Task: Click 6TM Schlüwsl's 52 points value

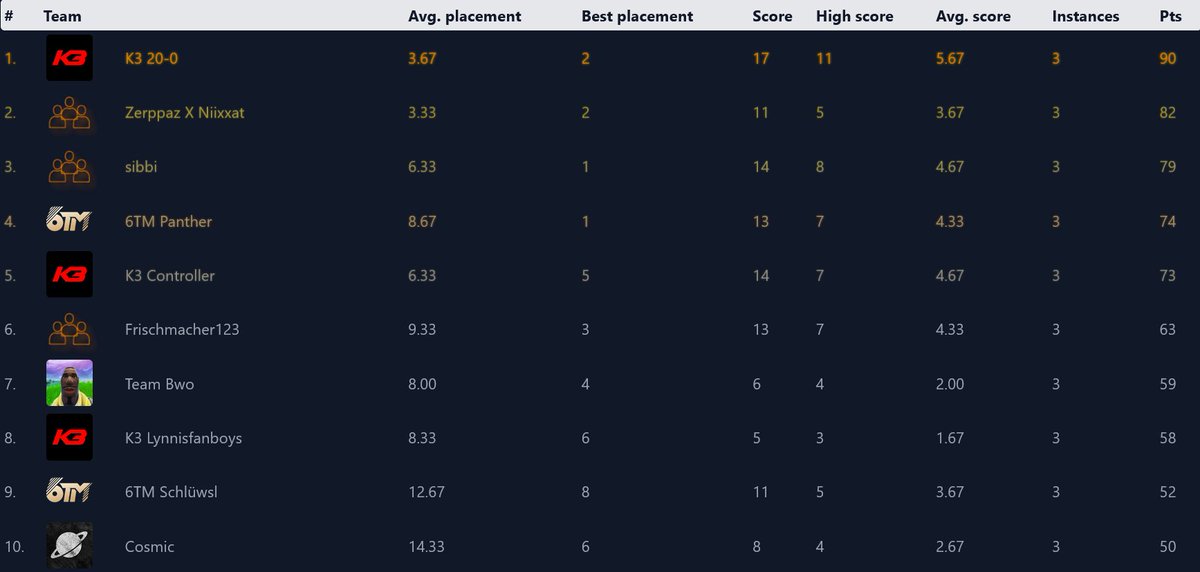Action: [x=1167, y=491]
